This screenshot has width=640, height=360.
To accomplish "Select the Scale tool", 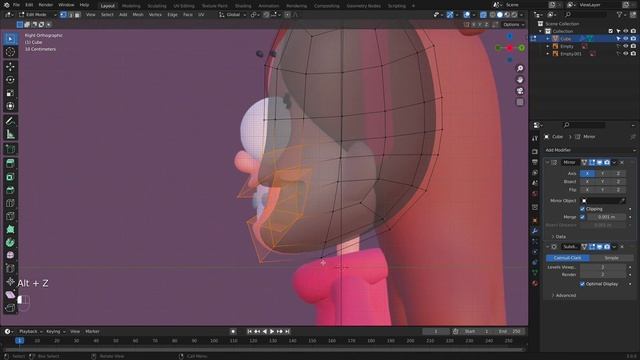I will [10, 93].
